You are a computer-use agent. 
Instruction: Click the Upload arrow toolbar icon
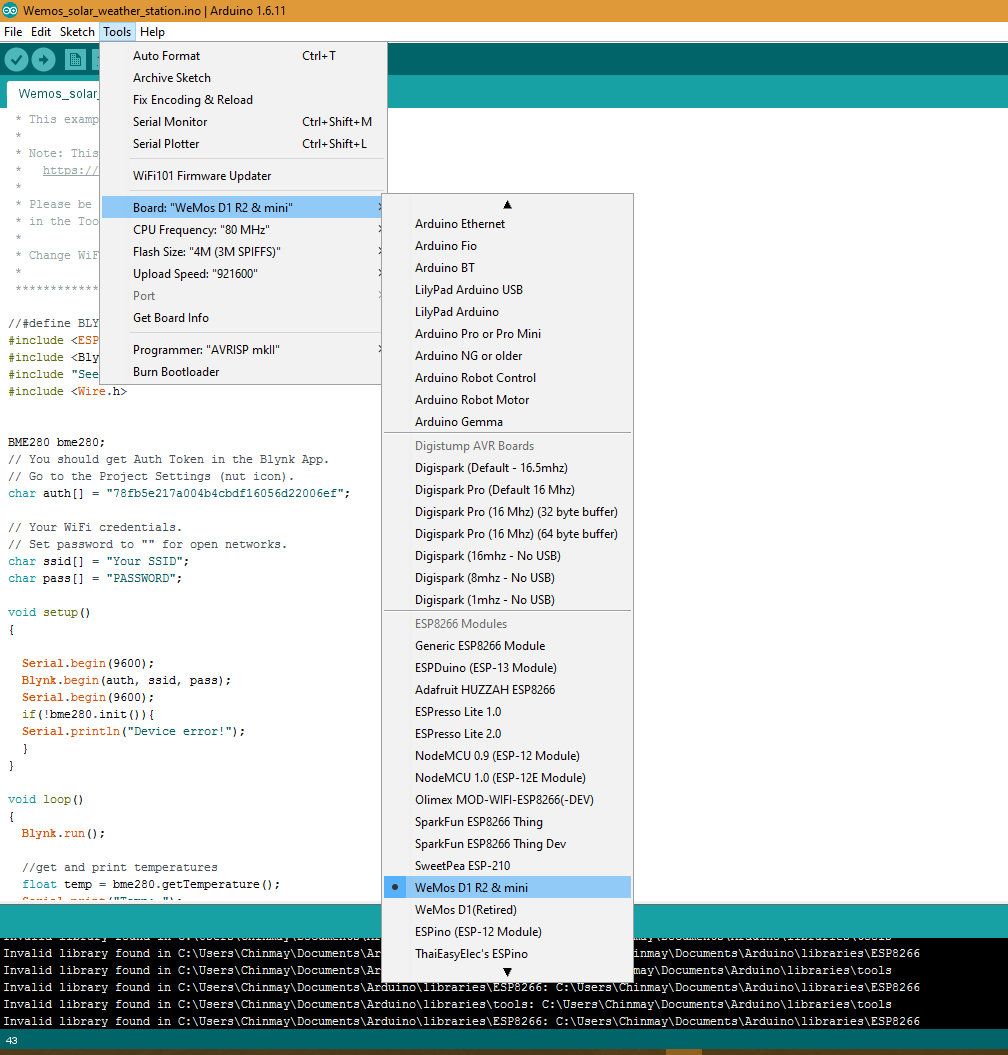44,60
